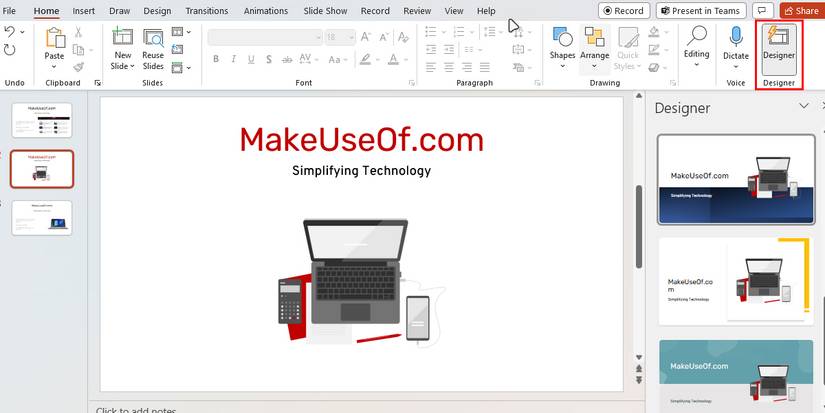Select the Format Painter brush icon

78,67
